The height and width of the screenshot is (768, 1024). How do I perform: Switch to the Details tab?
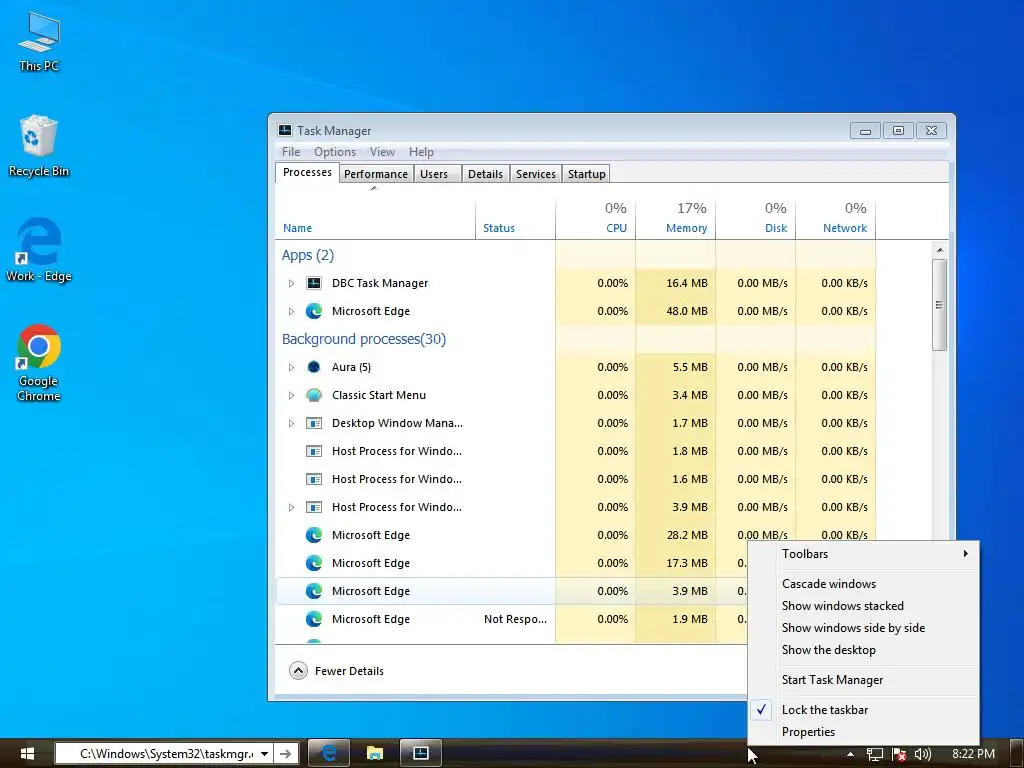[485, 174]
